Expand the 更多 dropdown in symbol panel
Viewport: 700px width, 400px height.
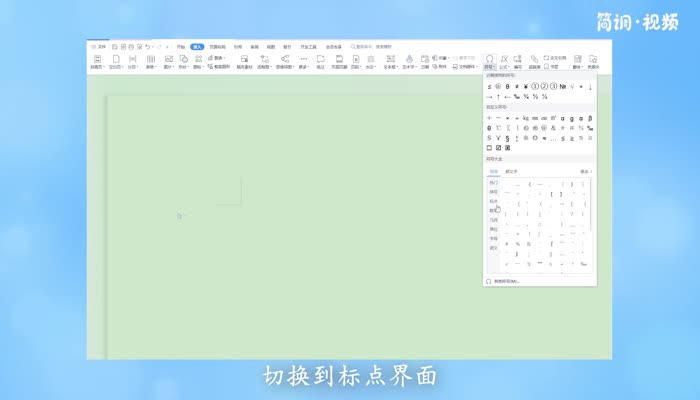click(x=586, y=172)
